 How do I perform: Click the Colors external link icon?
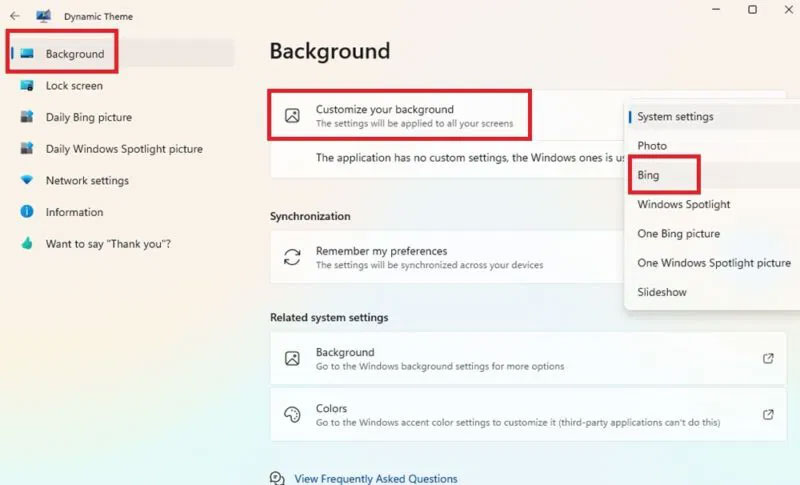(768, 415)
